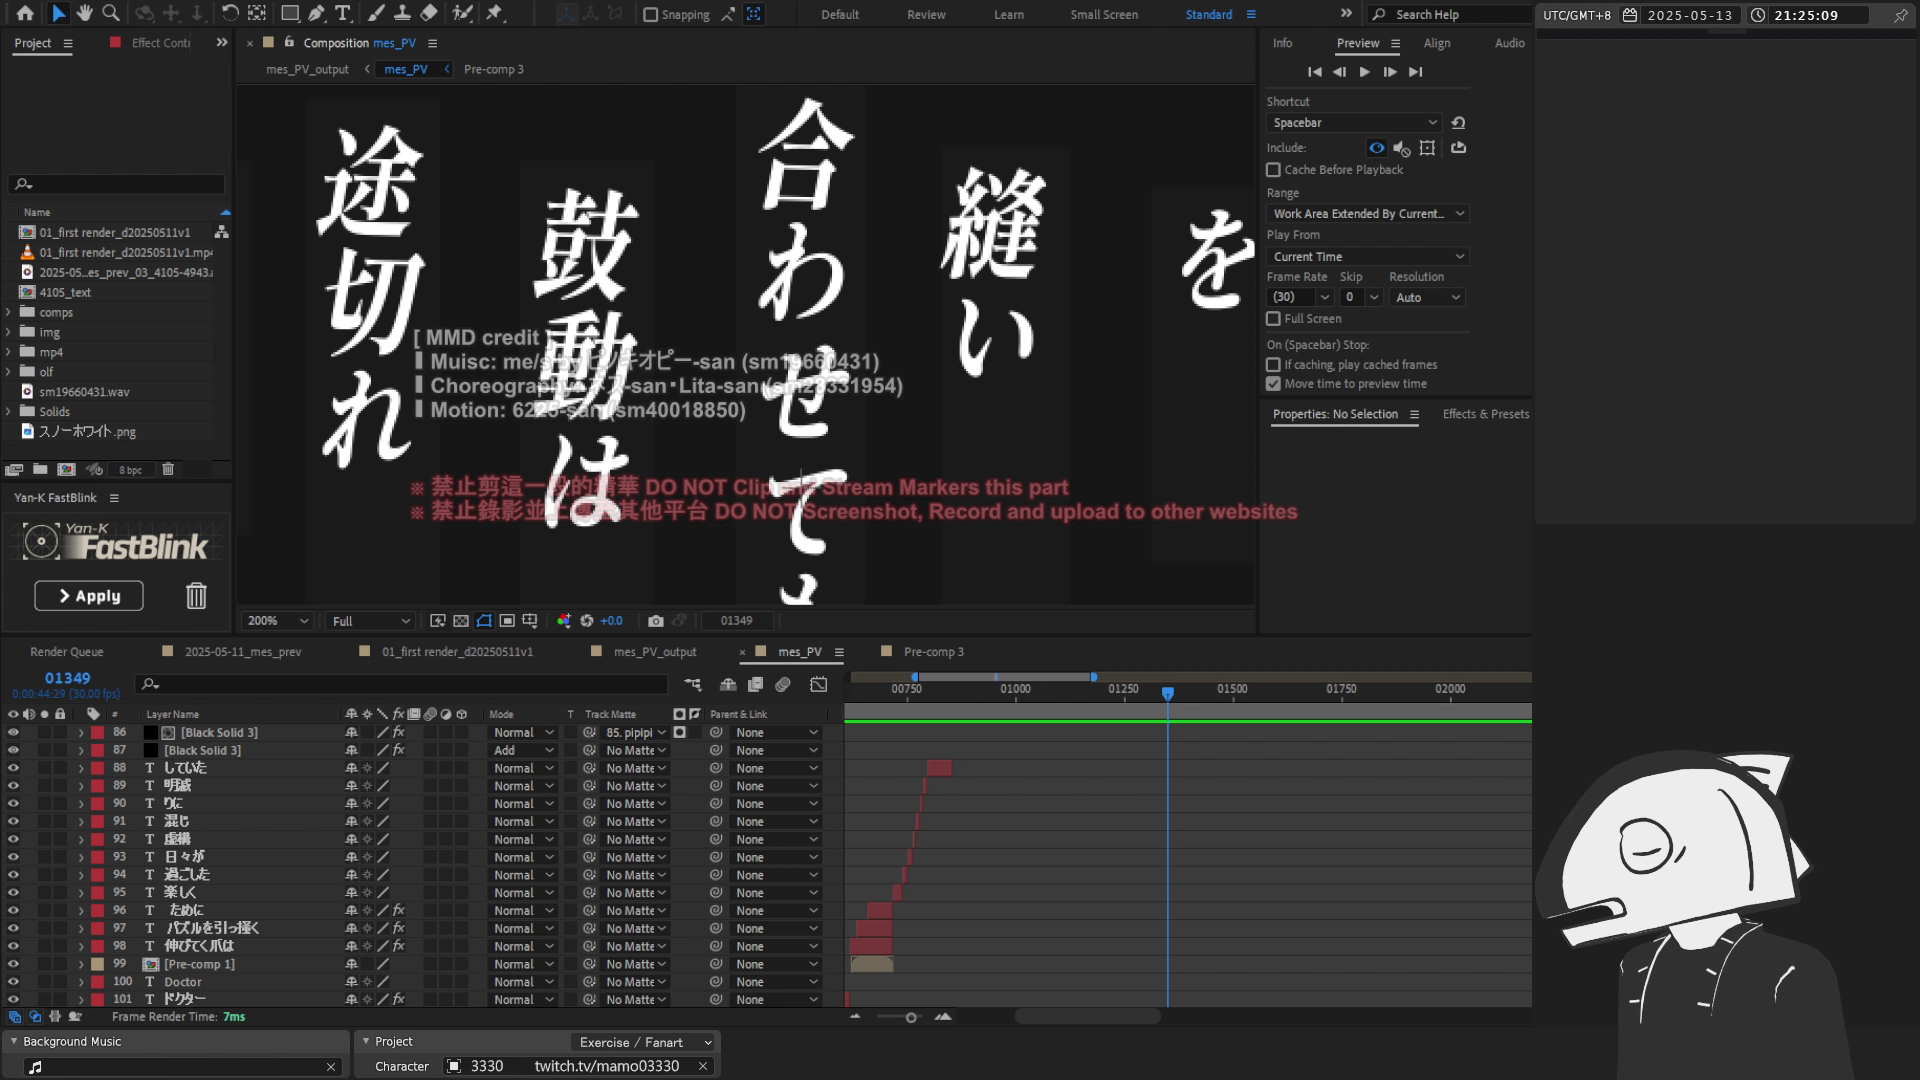Viewport: 1920px width, 1080px height.
Task: Select sm19660431.wav in the Project panel
Action: point(84,392)
